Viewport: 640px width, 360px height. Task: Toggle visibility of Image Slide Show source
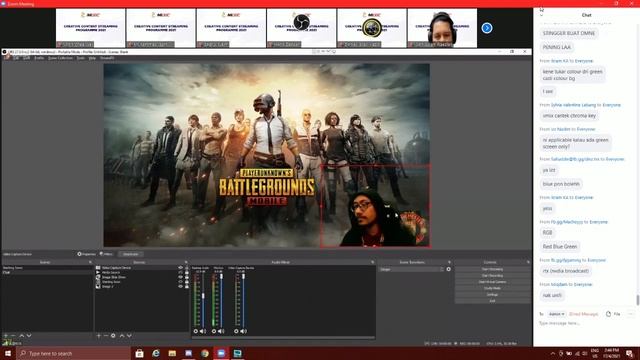(180, 277)
